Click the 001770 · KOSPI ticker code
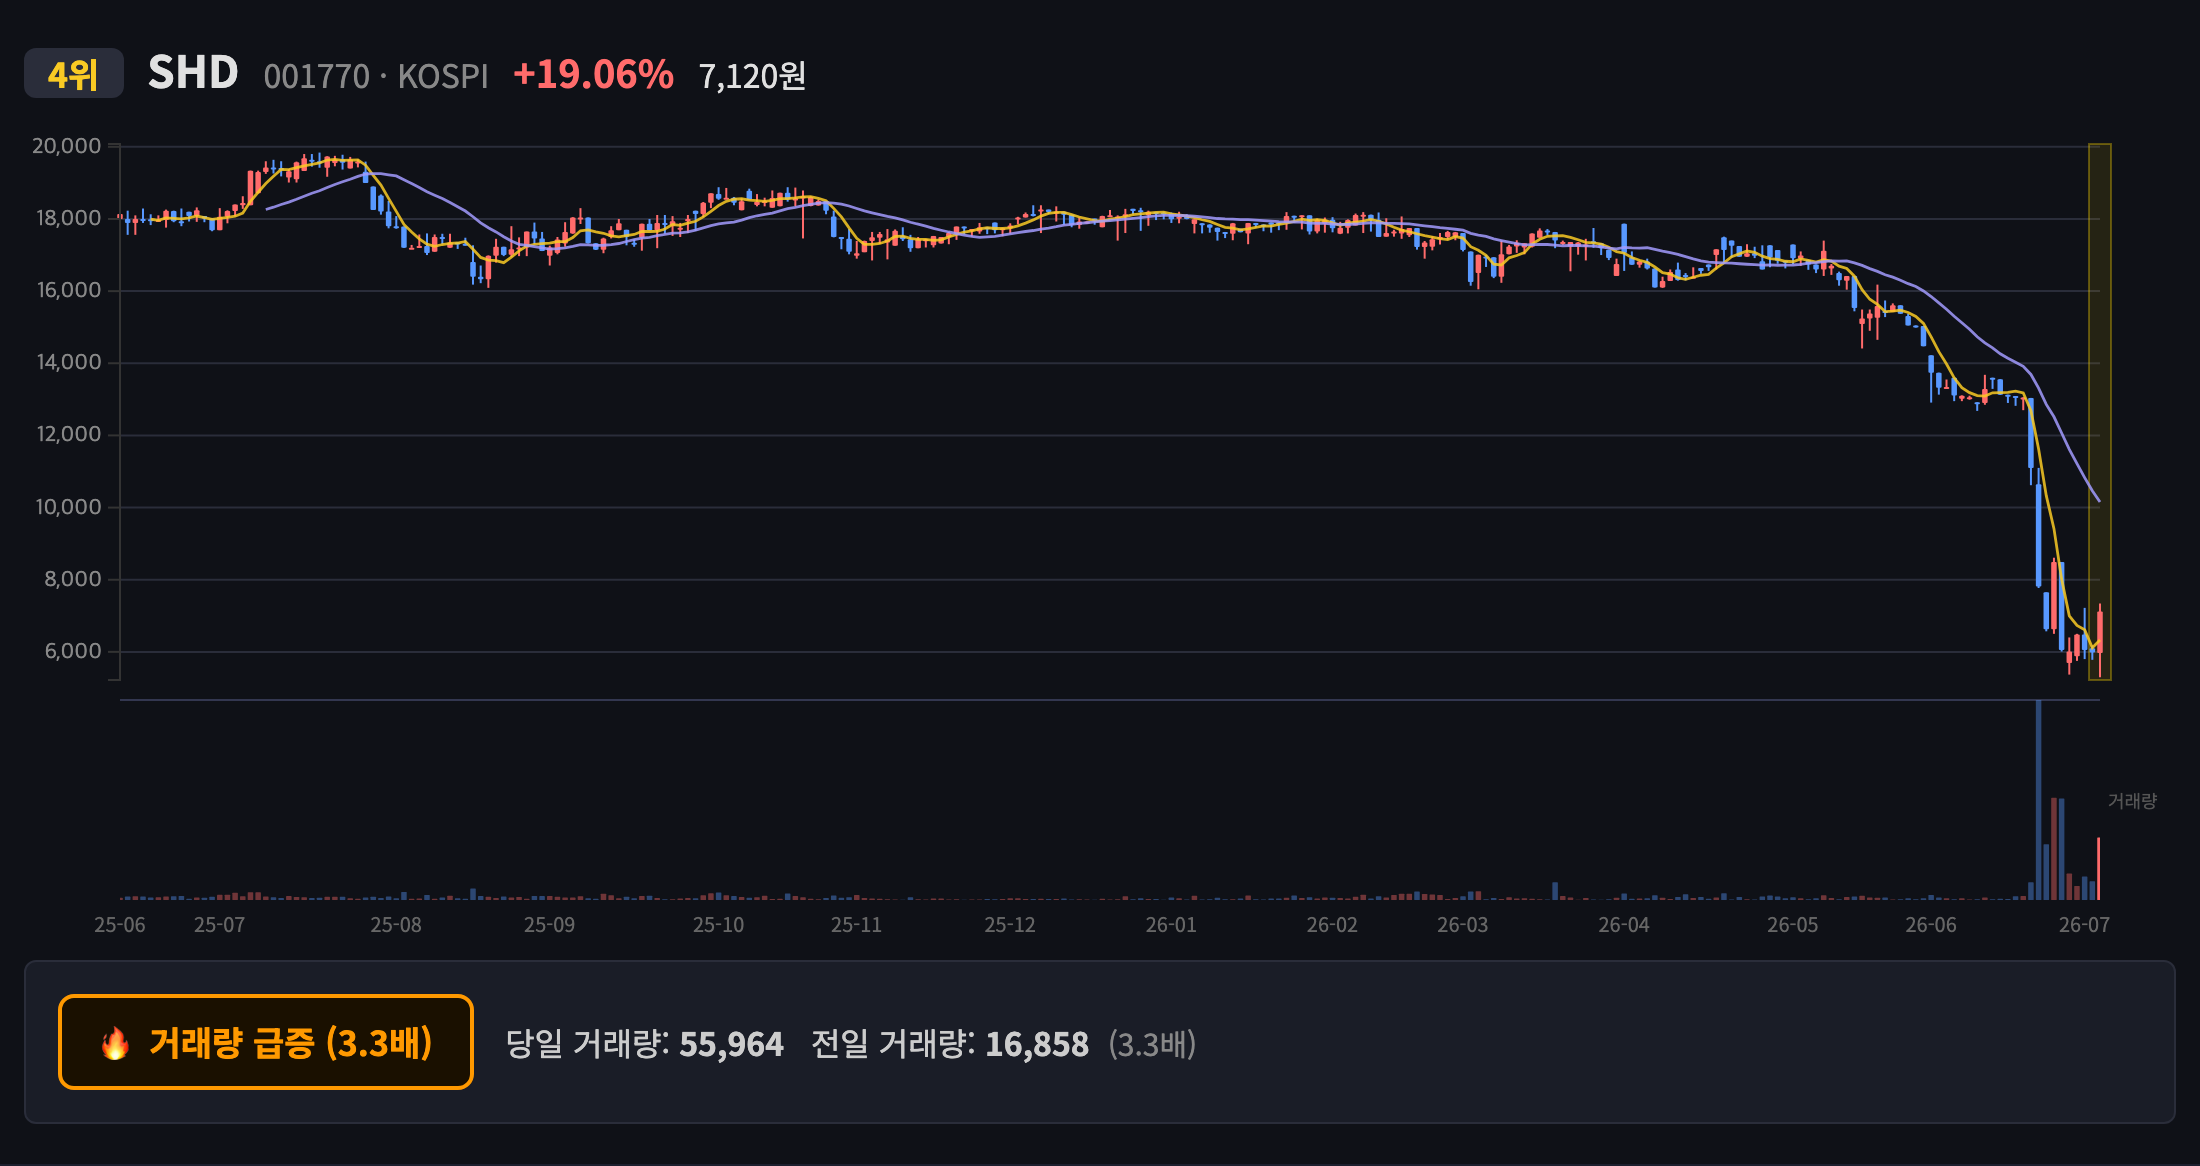 click(x=376, y=76)
